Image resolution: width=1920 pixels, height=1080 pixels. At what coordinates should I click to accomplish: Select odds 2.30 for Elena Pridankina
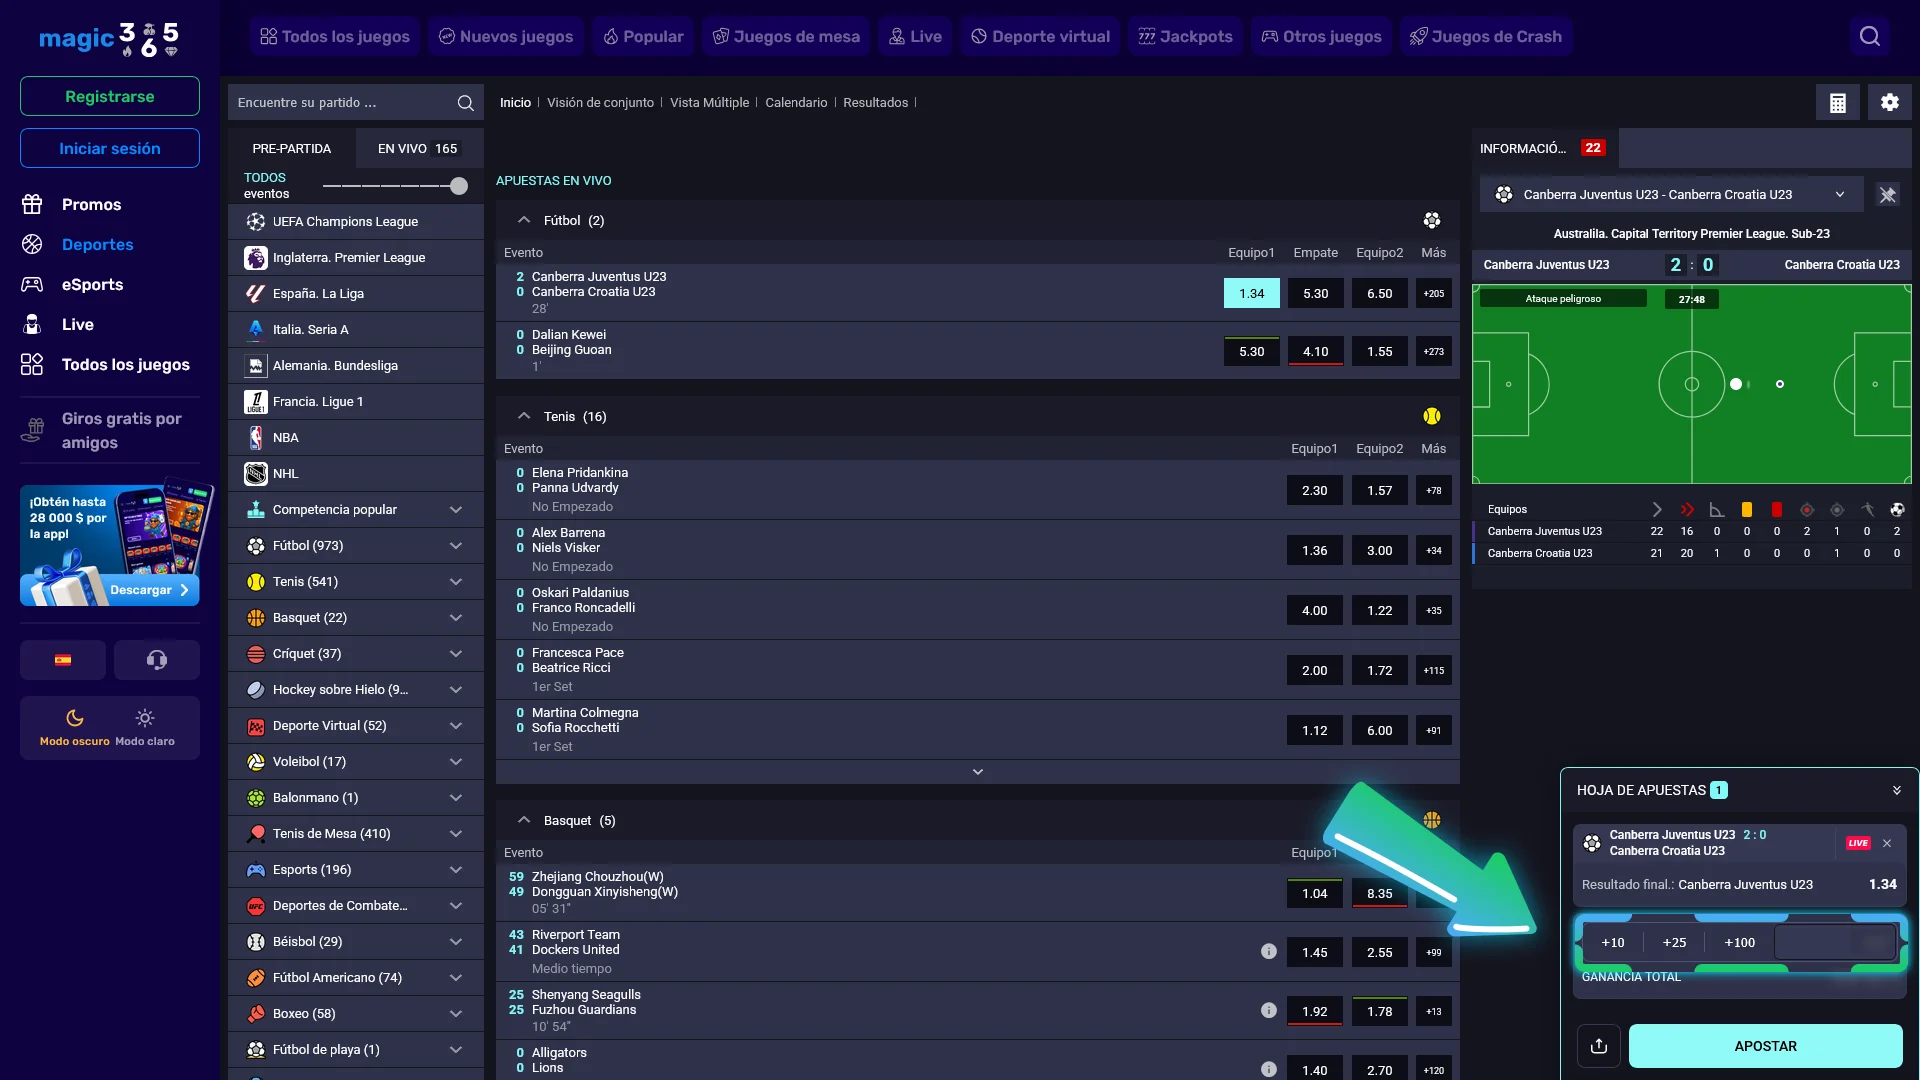(1315, 490)
